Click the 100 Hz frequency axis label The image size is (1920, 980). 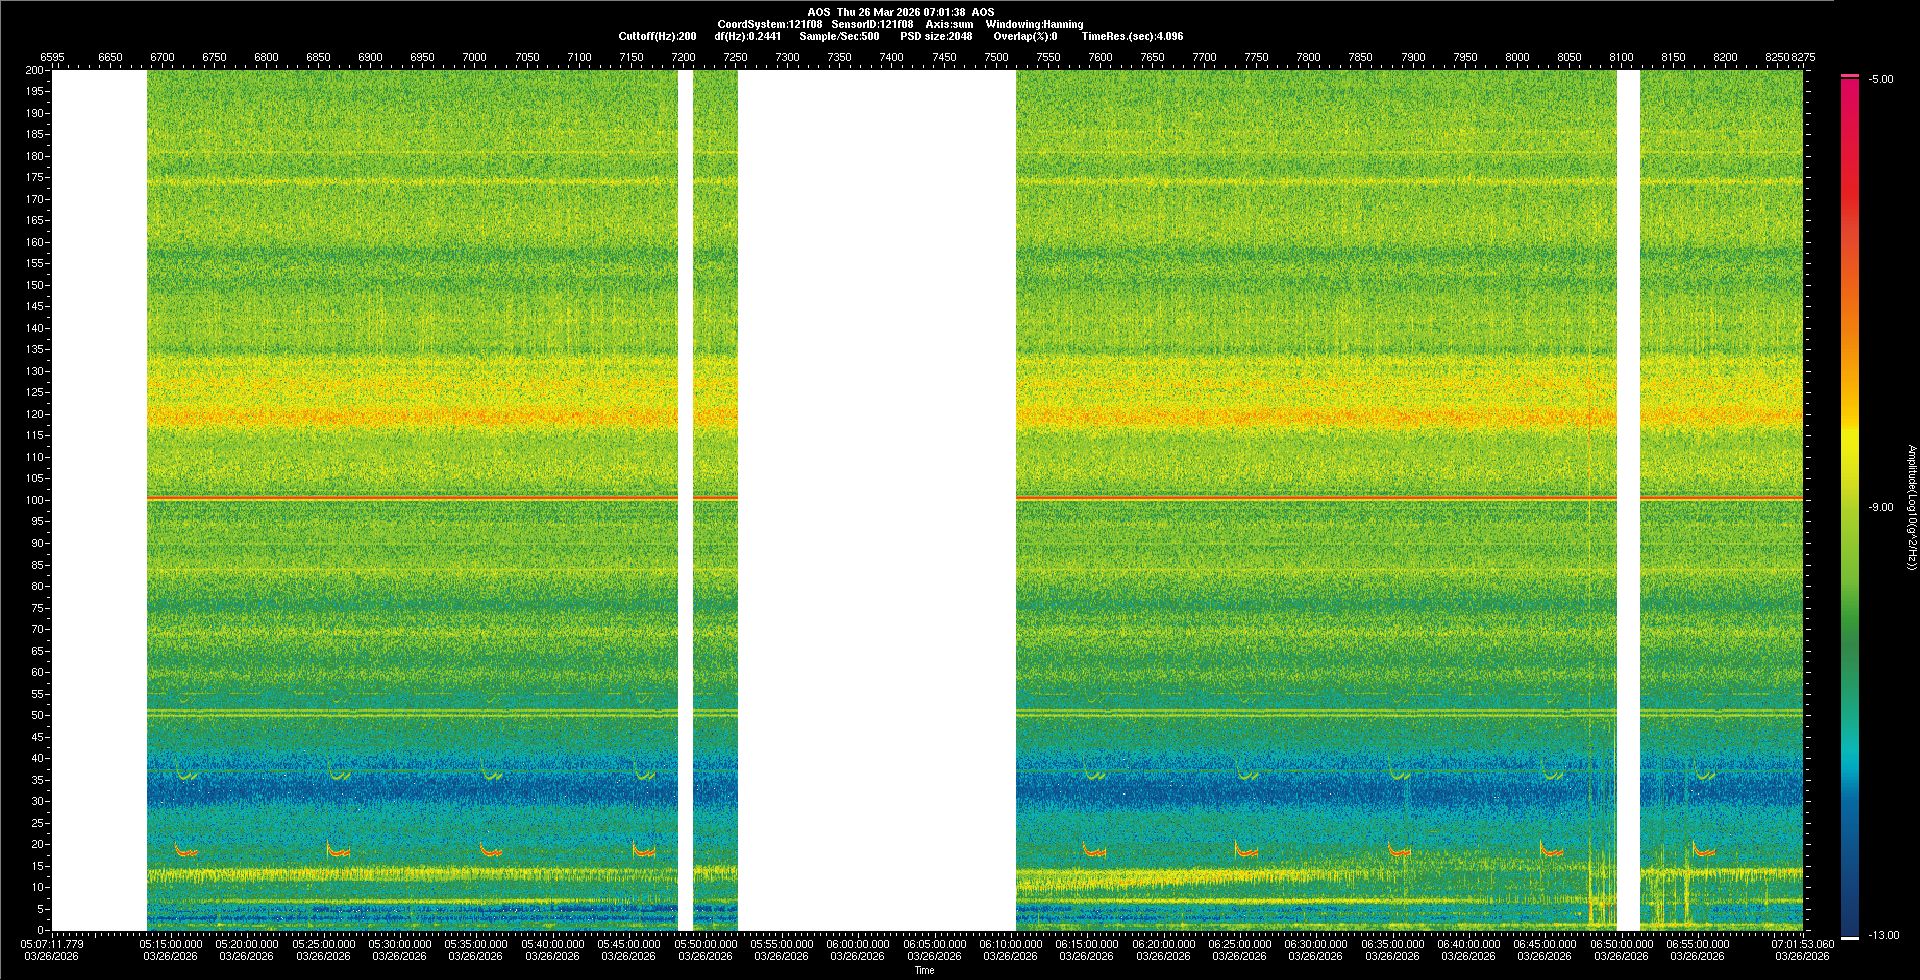(x=35, y=500)
